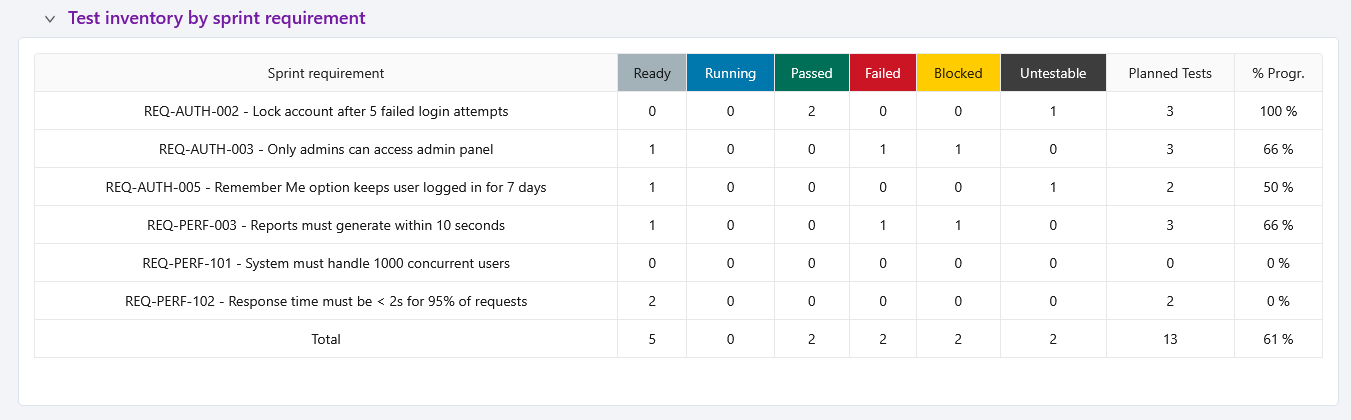The width and height of the screenshot is (1351, 420).
Task: Collapse the Test inventory by sprint requirement section
Action: coord(49,19)
